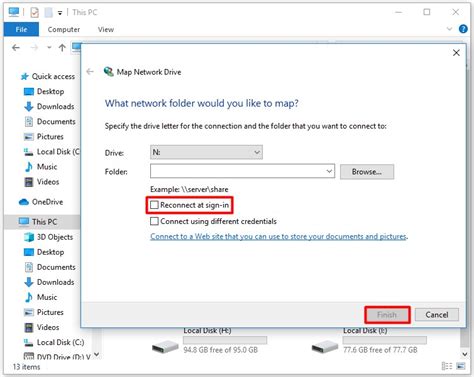474x377 pixels.
Task: Click the 94.8 GB free of 95.0 GB text
Action: tap(220, 350)
